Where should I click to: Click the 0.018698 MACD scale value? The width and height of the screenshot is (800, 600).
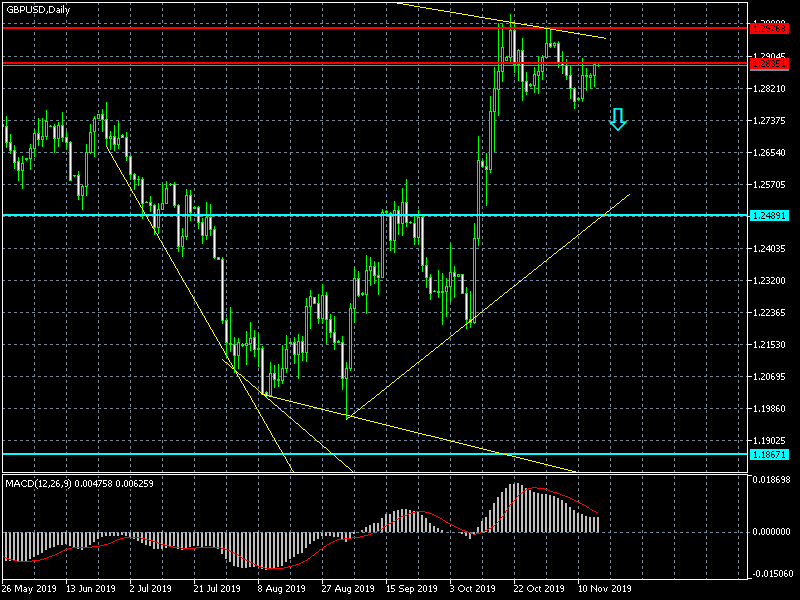coord(771,480)
